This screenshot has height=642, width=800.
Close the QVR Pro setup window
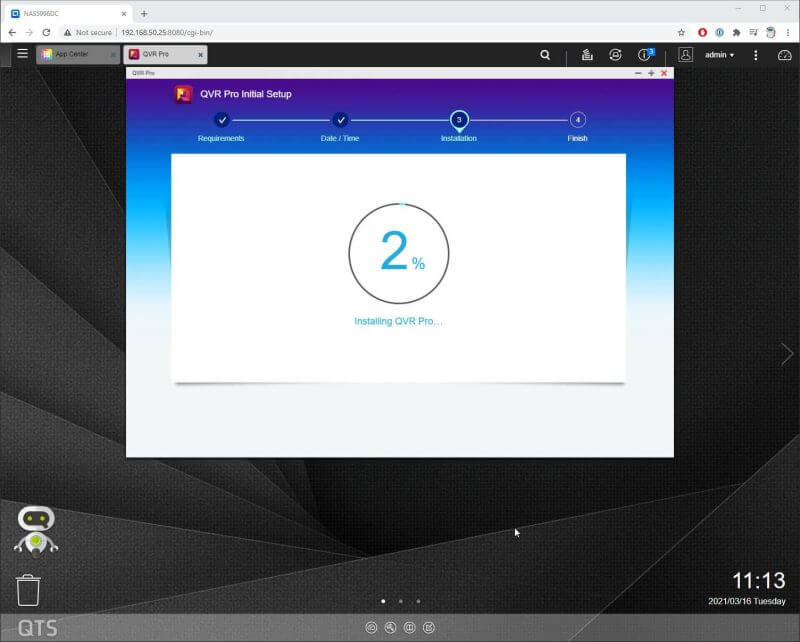(664, 73)
